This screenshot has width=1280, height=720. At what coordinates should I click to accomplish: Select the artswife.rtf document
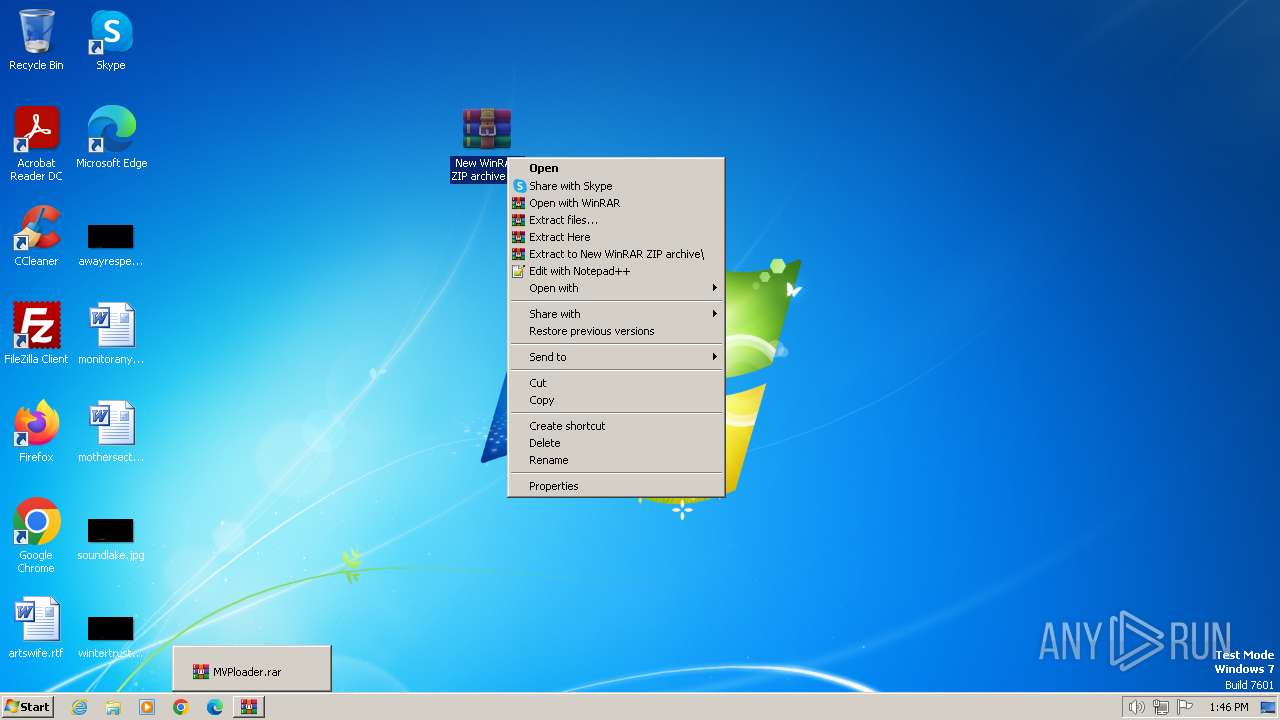click(x=36, y=628)
